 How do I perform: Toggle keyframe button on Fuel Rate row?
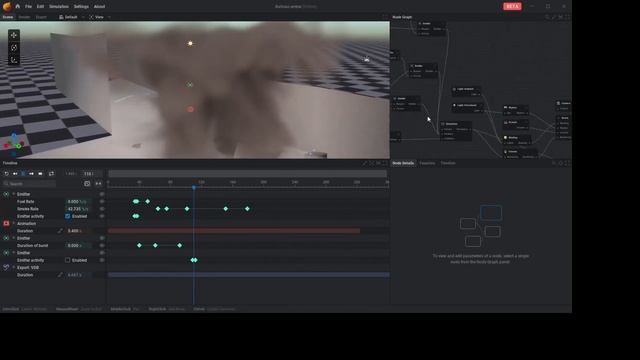(x=102, y=202)
